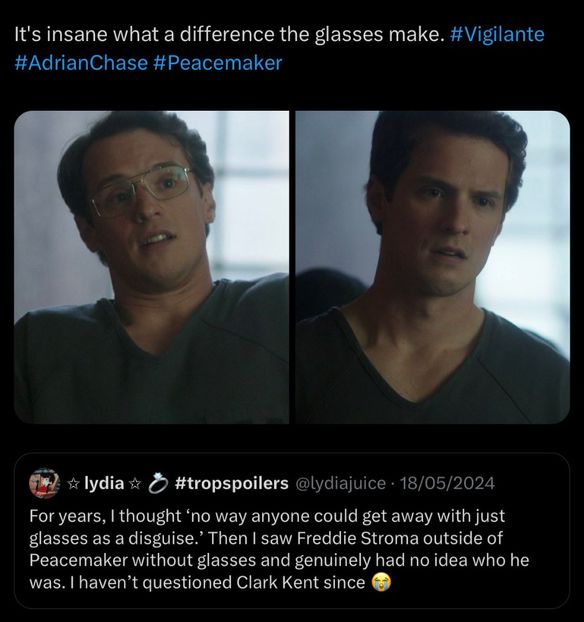584x622 pixels.
Task: Click the ring emoji beside lydia
Action: [157, 483]
